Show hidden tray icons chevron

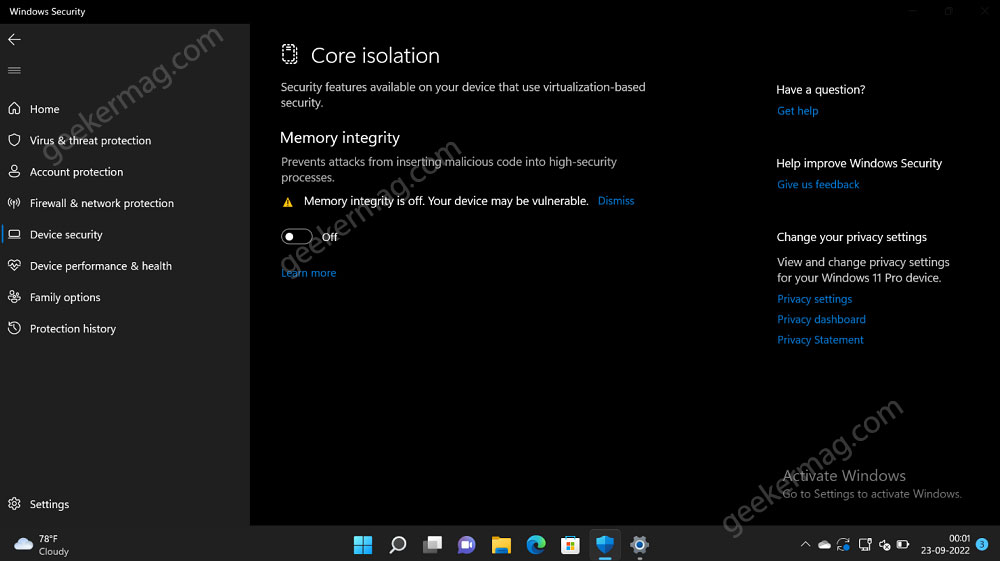pyautogui.click(x=805, y=544)
